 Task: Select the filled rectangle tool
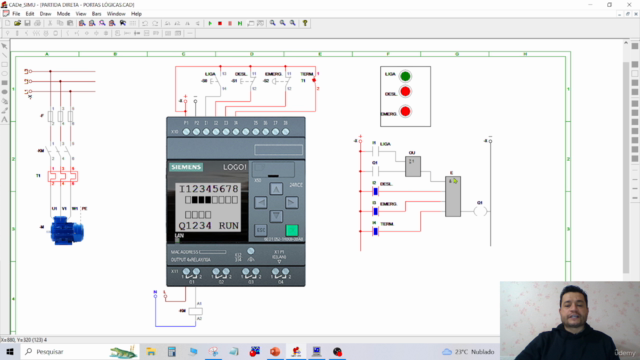click(x=4, y=83)
